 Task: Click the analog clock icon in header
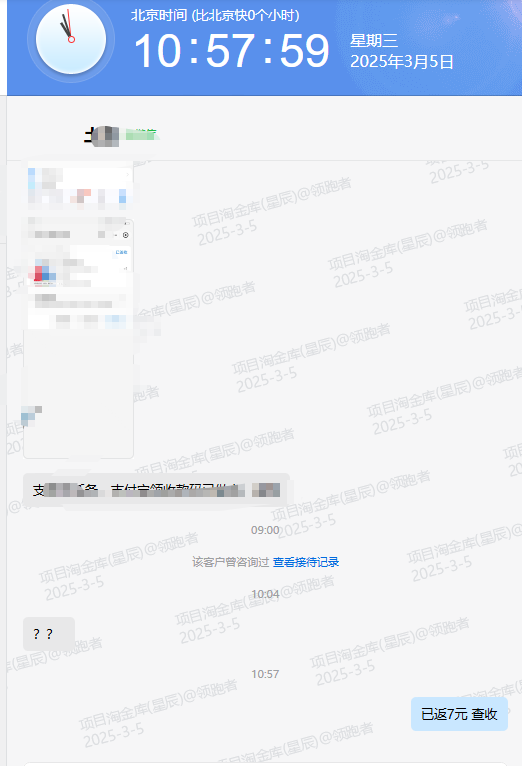[x=71, y=39]
